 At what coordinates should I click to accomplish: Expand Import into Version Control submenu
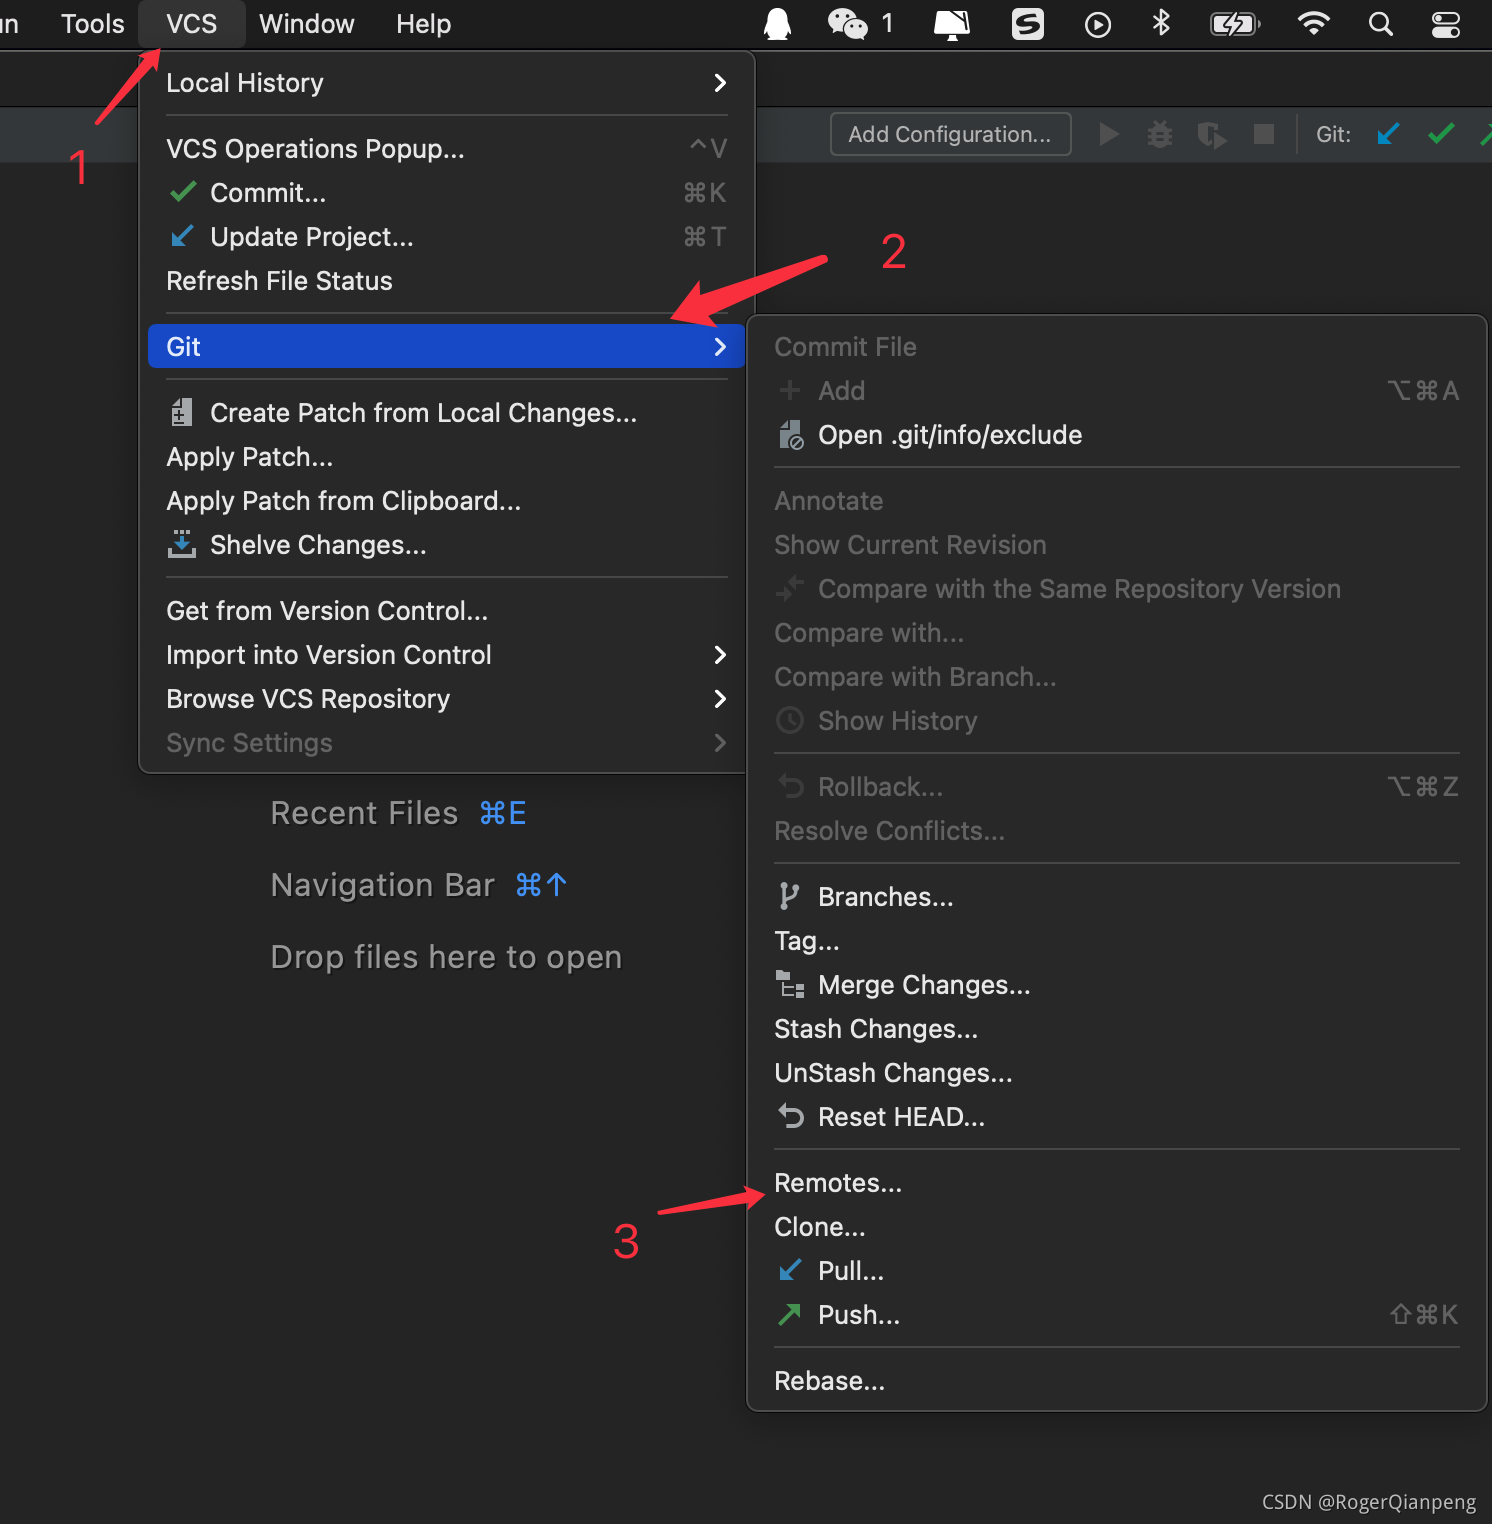(446, 655)
